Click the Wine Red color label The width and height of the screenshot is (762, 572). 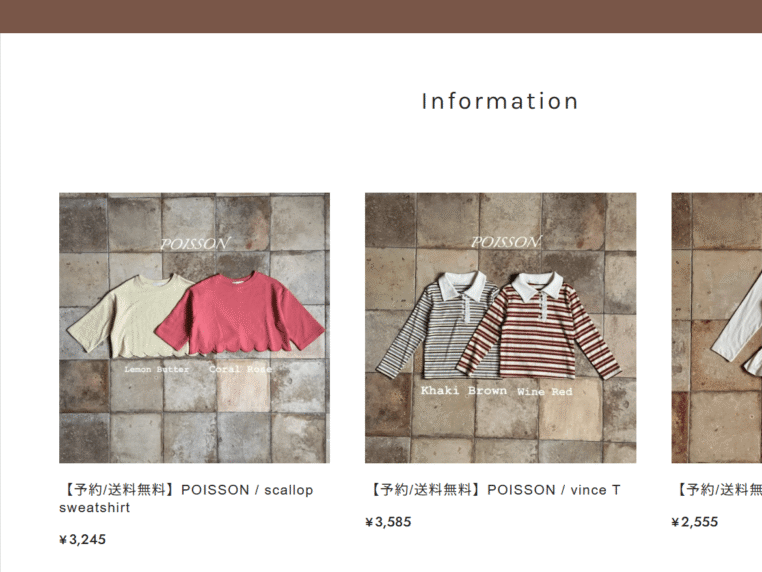[545, 392]
